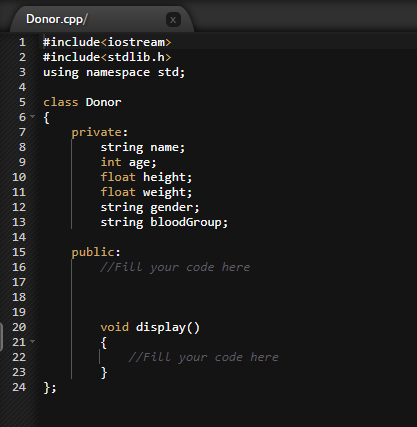The width and height of the screenshot is (417, 427).
Task: Click the opening brace on line 6
Action: [46, 118]
